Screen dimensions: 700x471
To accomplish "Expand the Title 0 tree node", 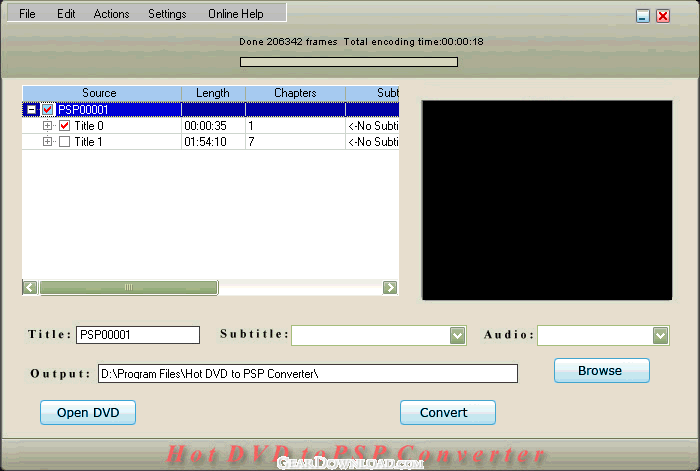I will tap(47, 125).
